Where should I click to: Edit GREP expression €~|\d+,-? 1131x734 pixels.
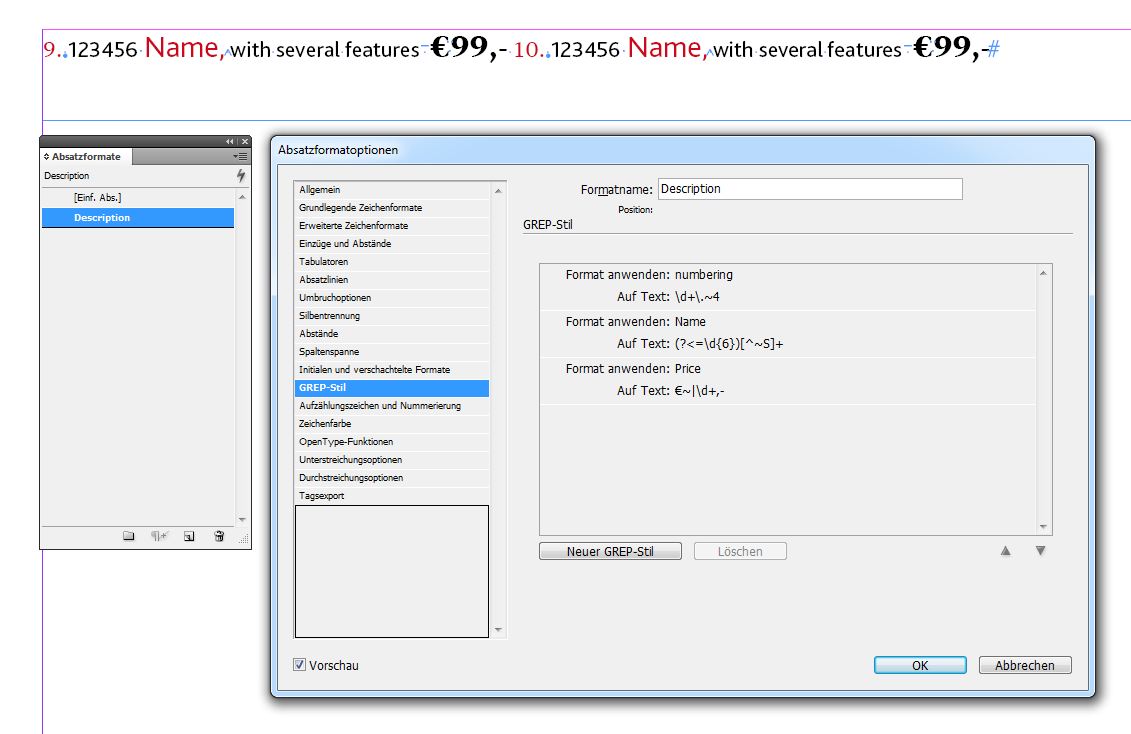(x=700, y=391)
